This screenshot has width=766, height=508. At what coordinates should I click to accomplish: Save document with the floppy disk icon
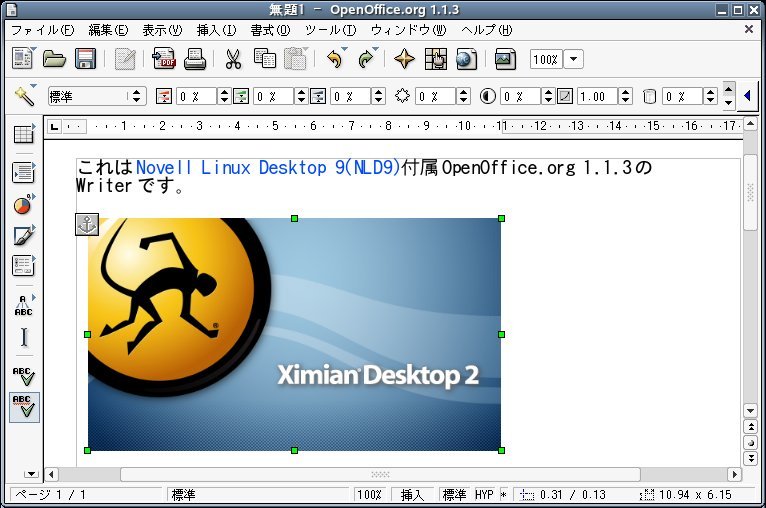pyautogui.click(x=85, y=59)
